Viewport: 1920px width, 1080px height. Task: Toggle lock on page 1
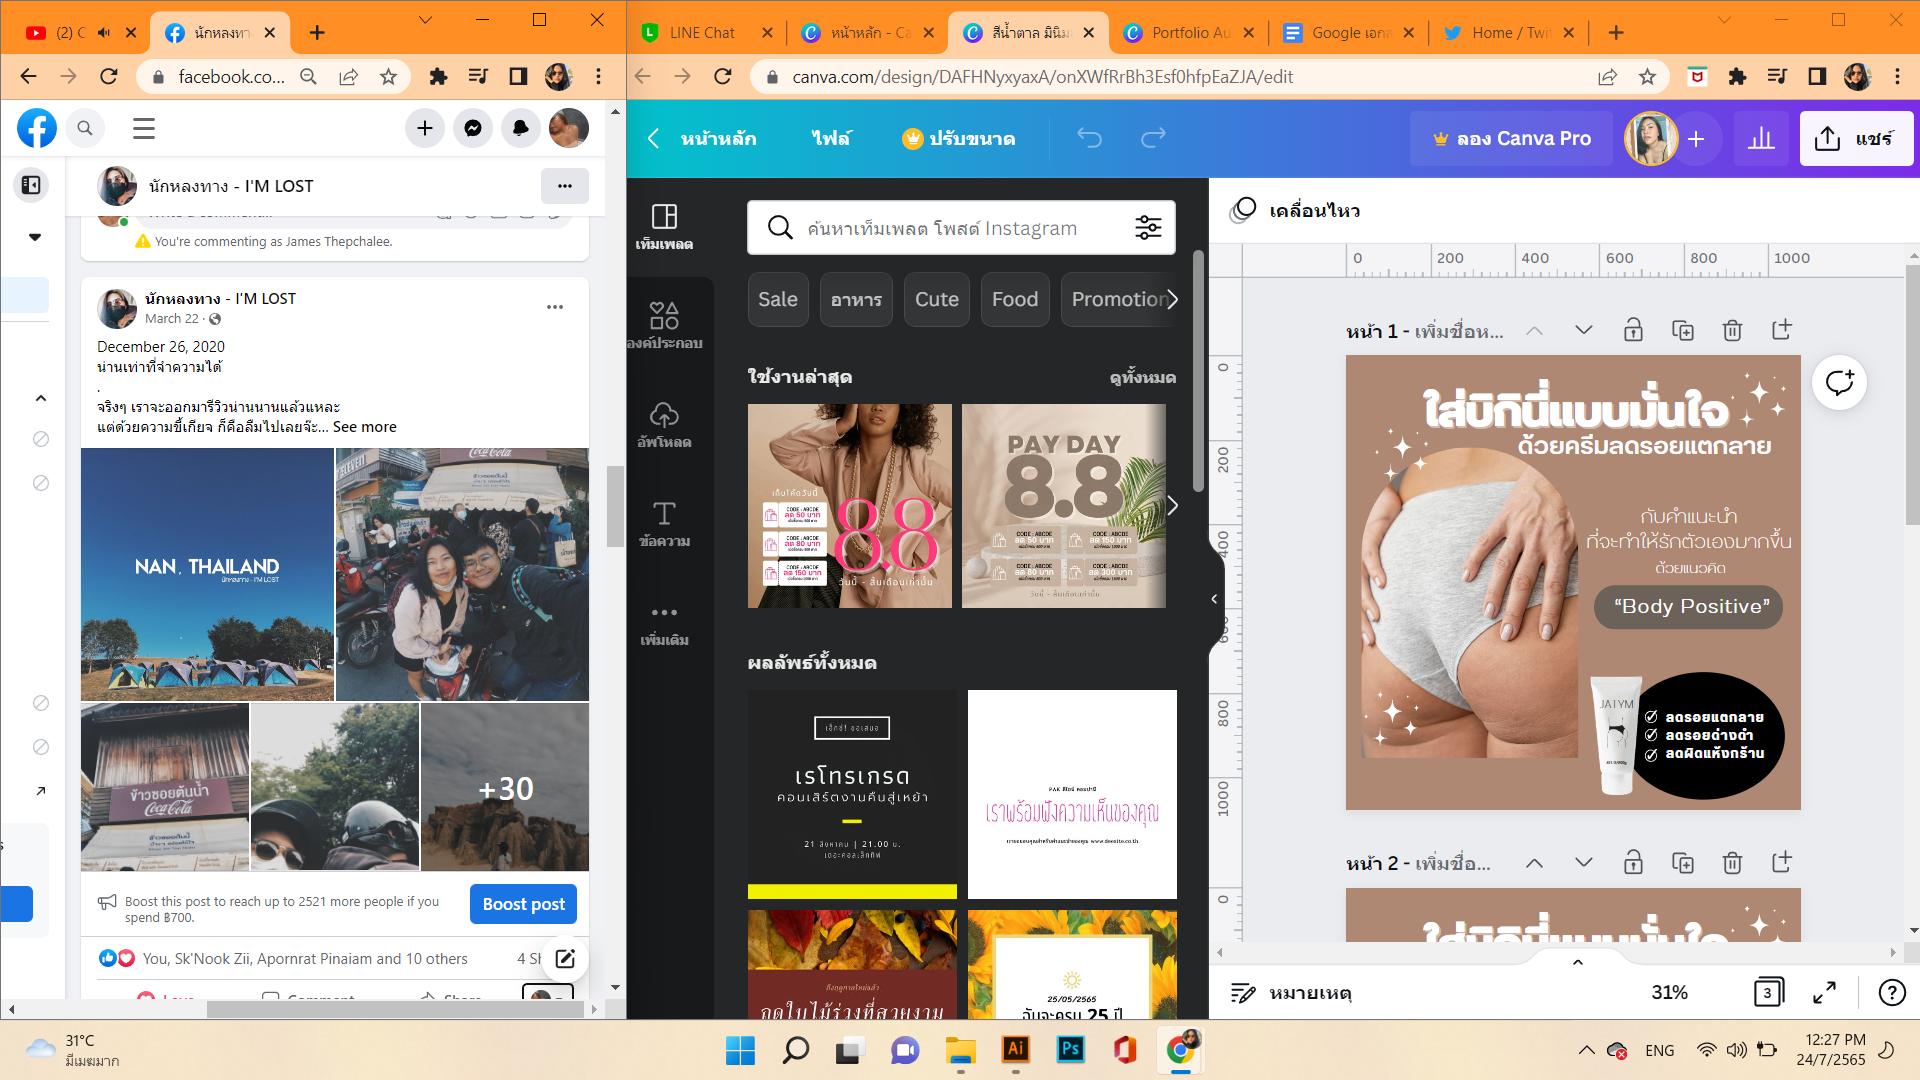tap(1633, 330)
